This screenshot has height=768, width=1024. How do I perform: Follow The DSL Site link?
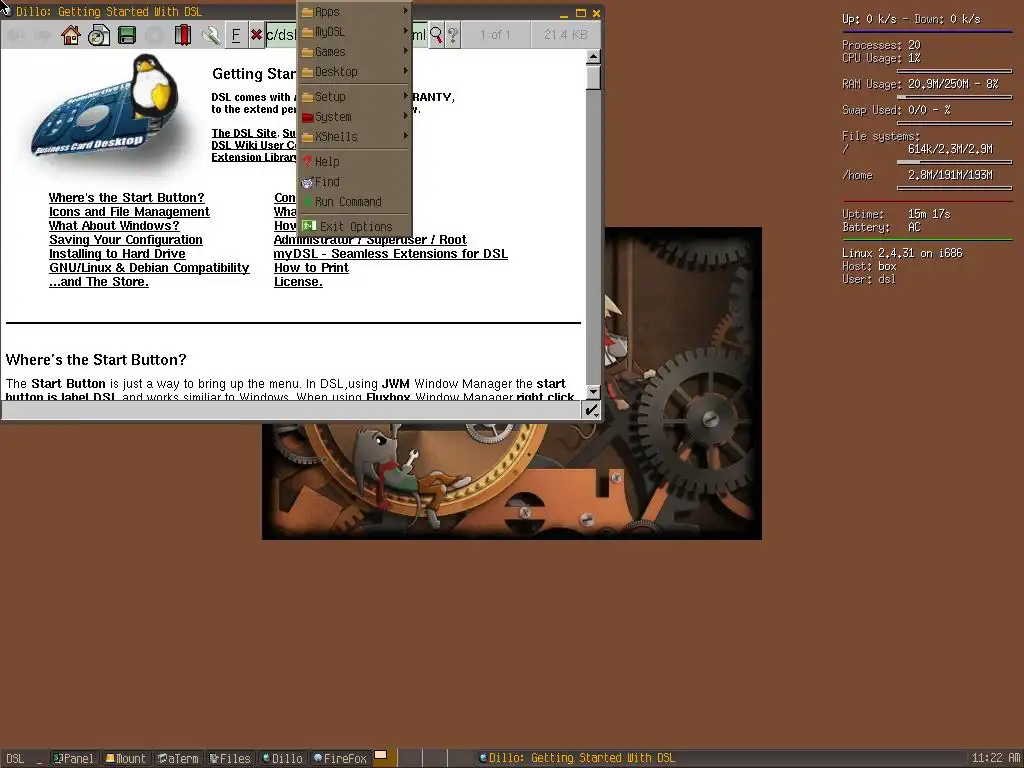pos(244,133)
